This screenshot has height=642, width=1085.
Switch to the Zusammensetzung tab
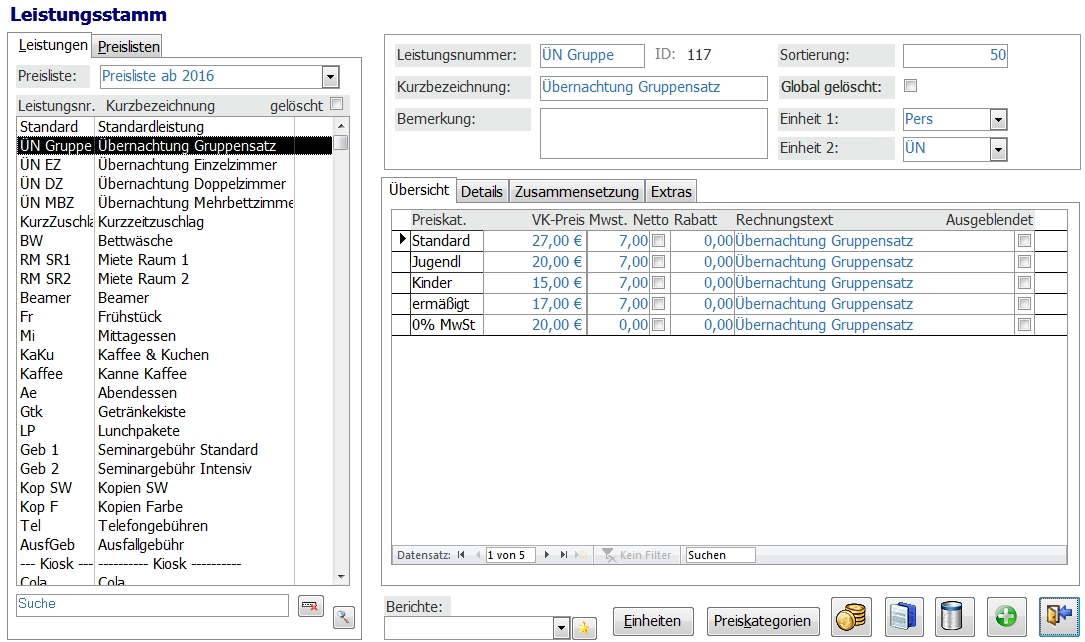pyautogui.click(x=576, y=192)
